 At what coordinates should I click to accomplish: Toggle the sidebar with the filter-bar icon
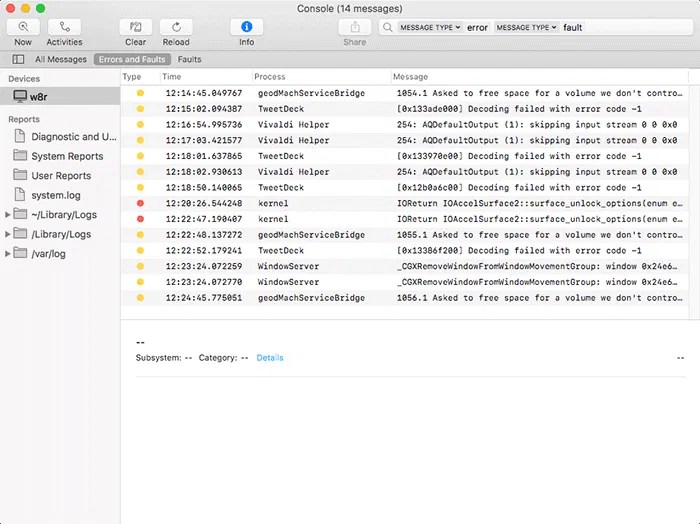[x=18, y=59]
